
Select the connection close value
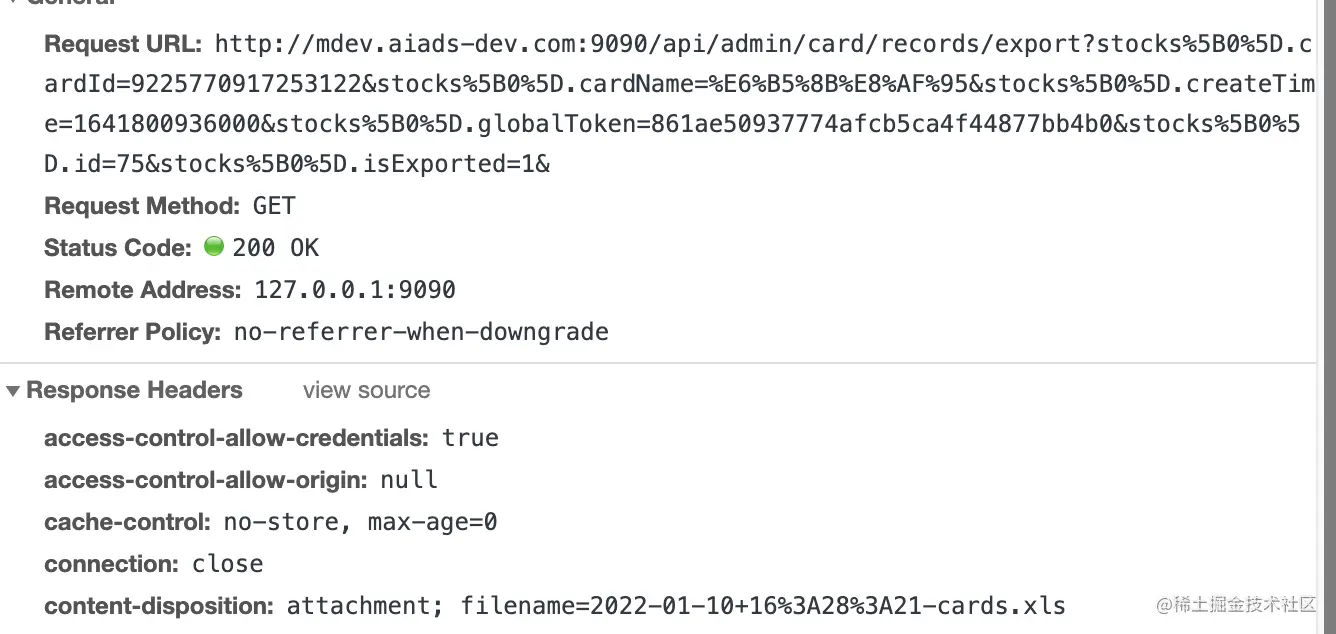click(228, 564)
